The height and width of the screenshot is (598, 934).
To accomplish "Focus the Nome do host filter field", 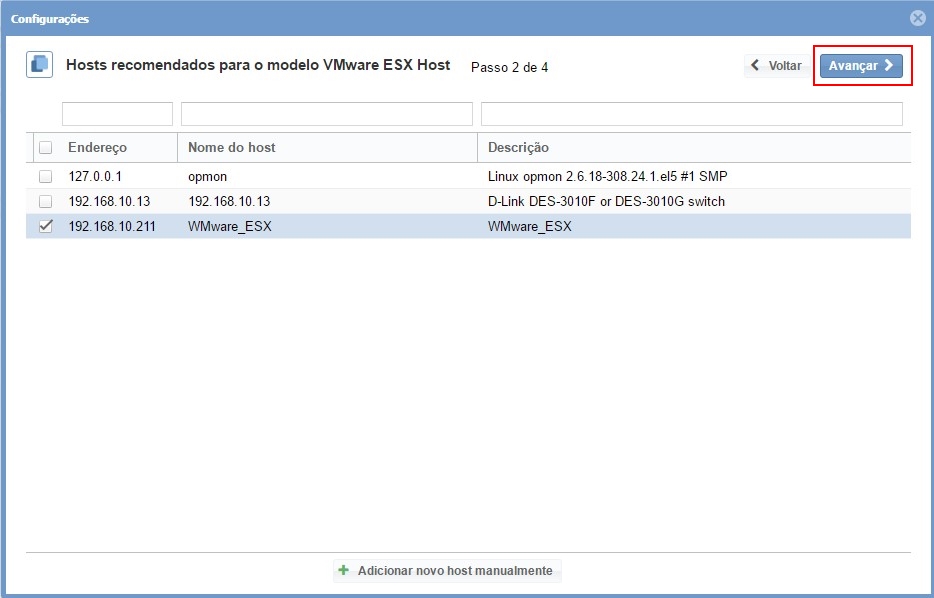I will [x=326, y=114].
